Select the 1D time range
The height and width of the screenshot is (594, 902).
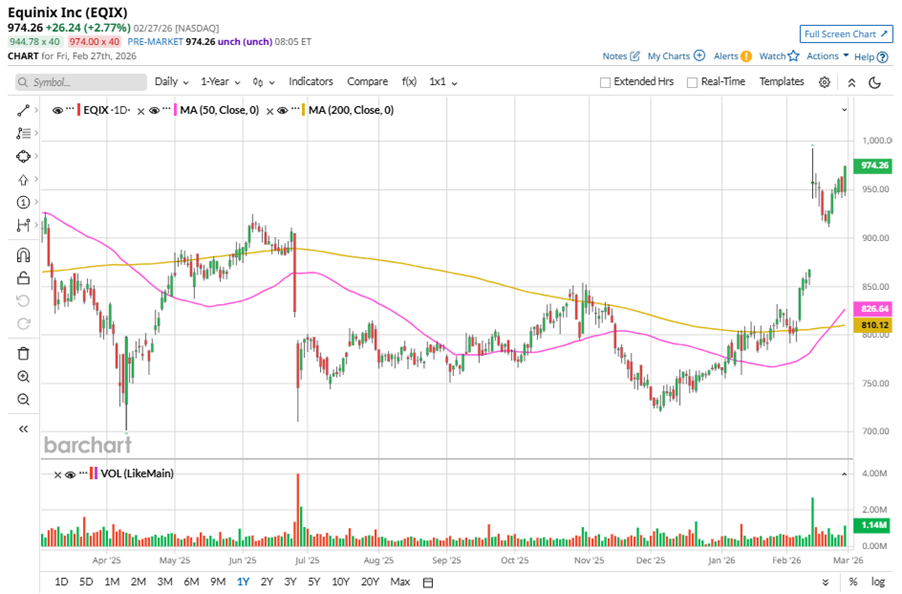[61, 582]
